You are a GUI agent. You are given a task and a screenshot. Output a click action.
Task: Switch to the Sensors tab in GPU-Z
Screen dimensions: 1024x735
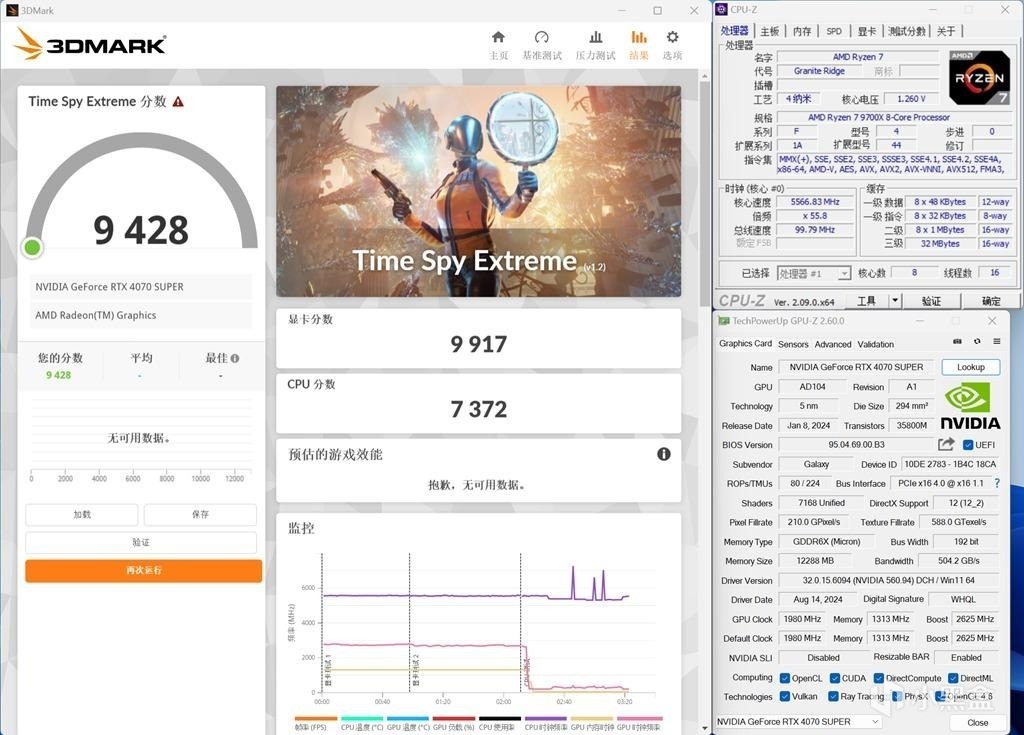793,344
